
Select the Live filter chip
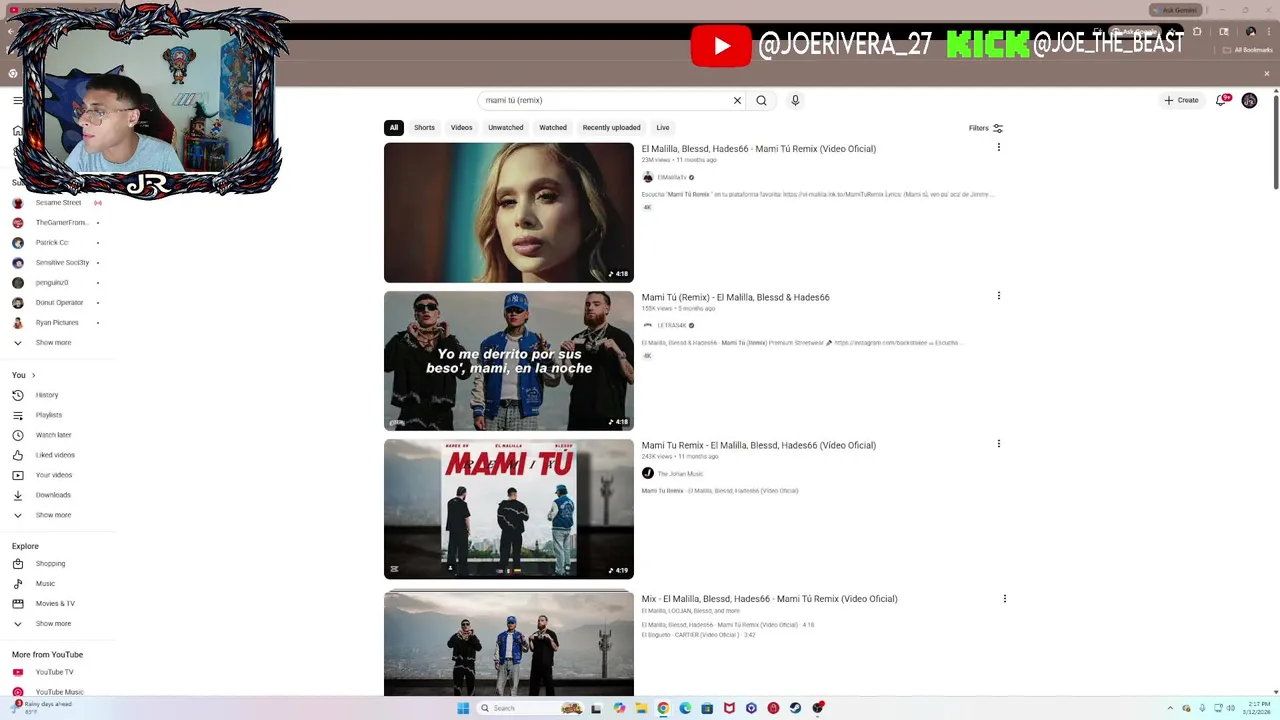(x=662, y=127)
